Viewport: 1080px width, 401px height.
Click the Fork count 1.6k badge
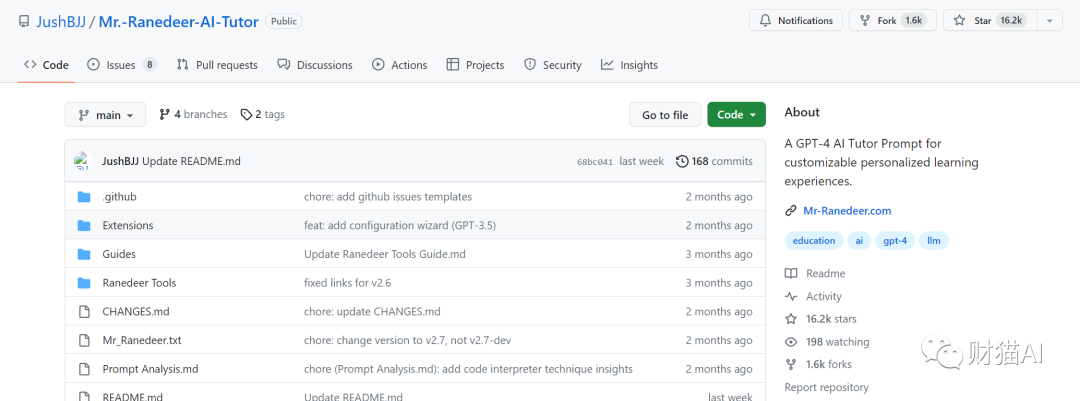[x=913, y=21]
